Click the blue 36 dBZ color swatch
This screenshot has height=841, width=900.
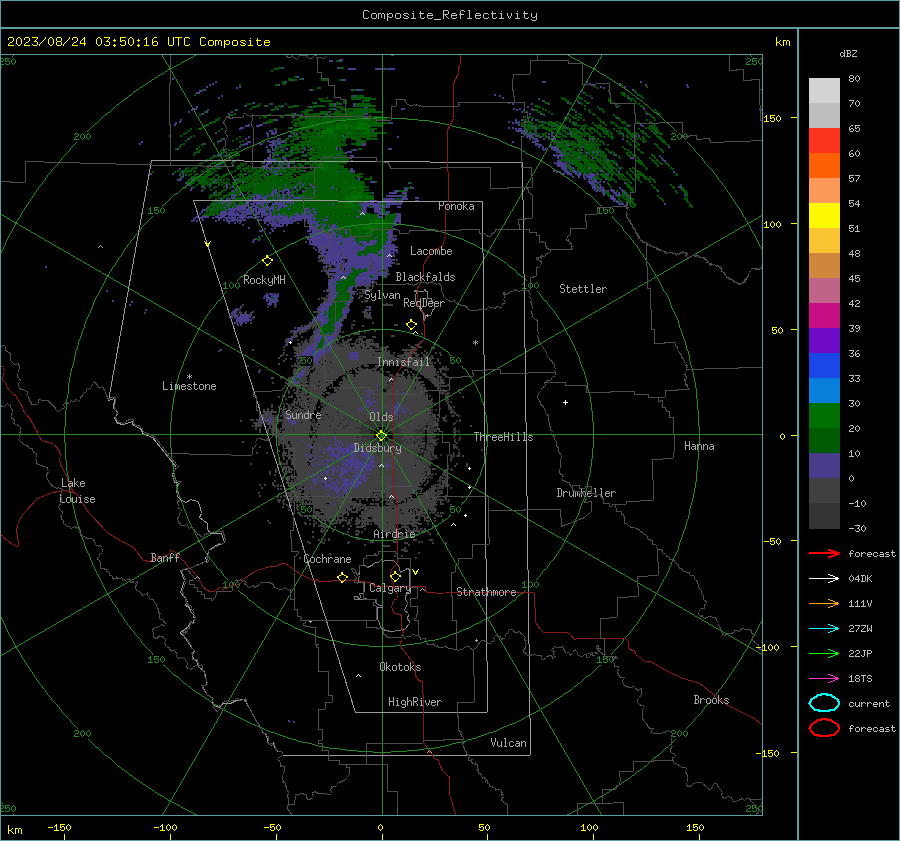tap(824, 365)
